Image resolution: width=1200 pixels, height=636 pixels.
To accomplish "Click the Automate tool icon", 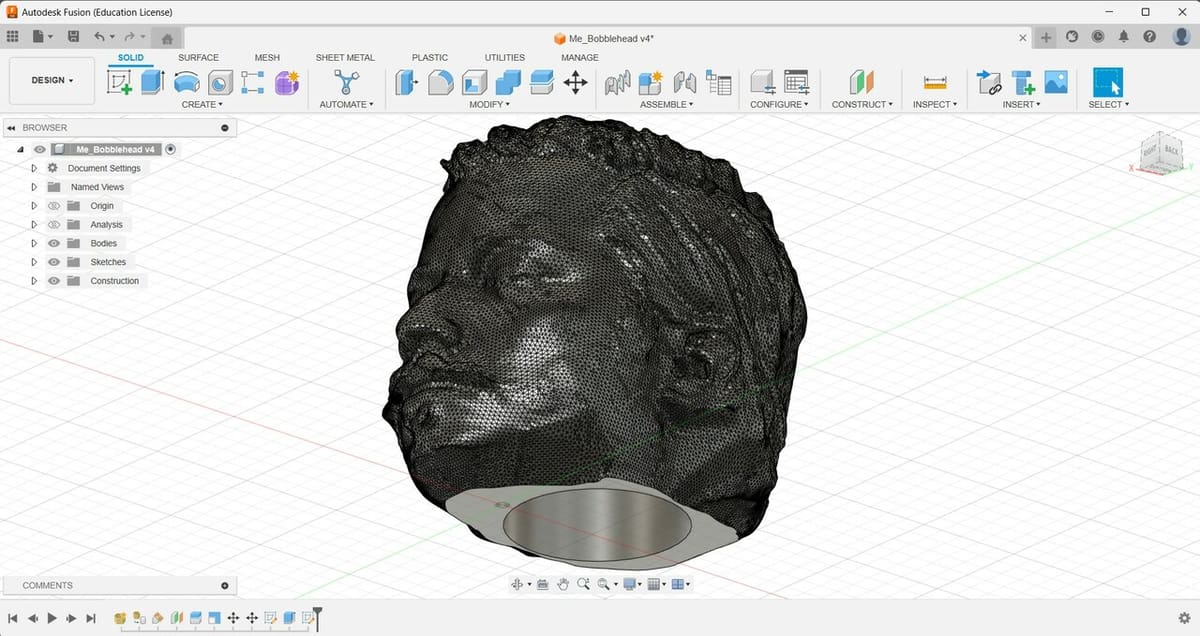I will click(x=346, y=82).
